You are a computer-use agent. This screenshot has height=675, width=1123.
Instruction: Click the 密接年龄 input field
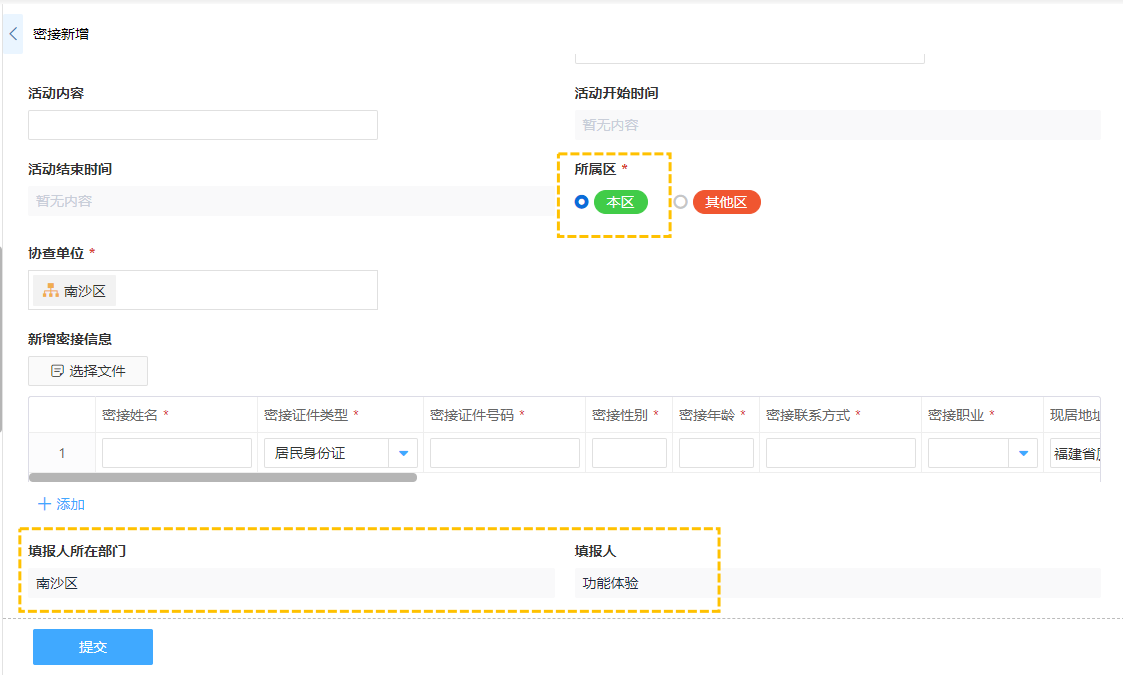[716, 453]
